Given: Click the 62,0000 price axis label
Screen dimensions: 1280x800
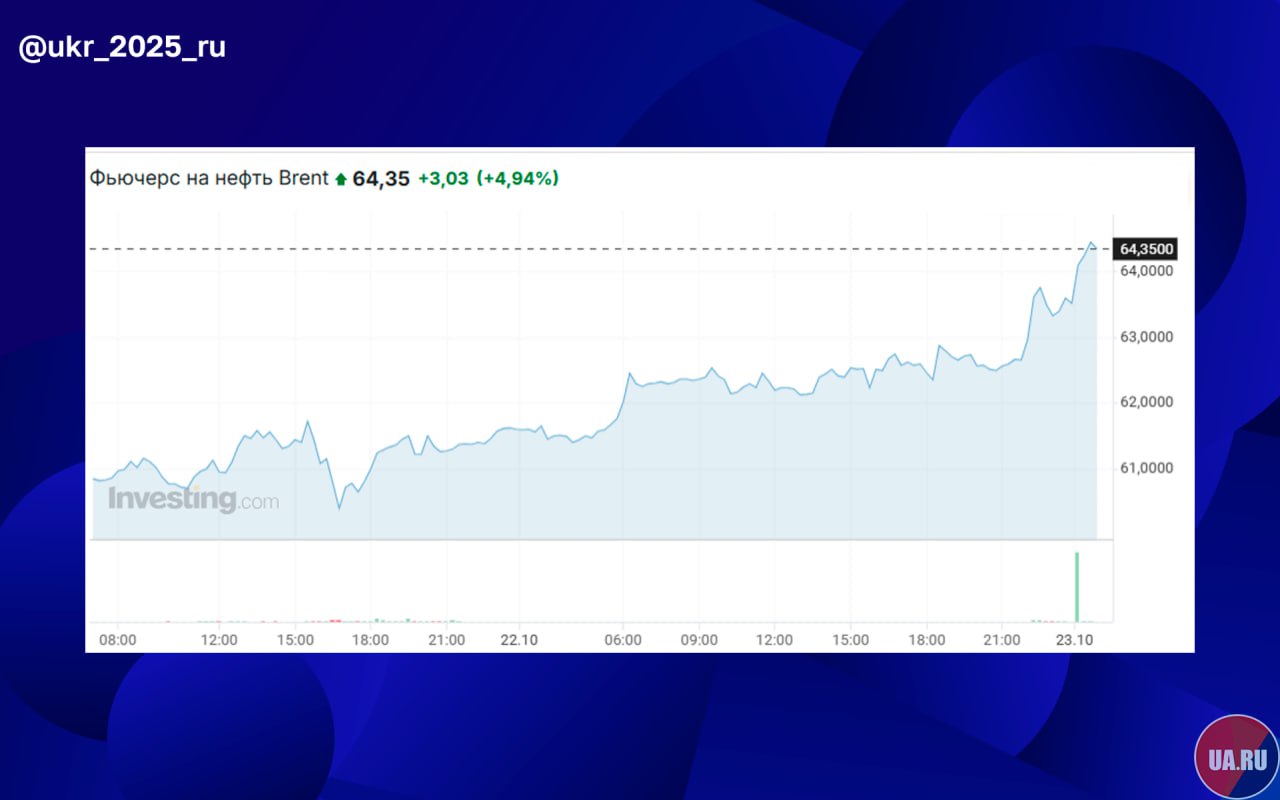Looking at the screenshot, I should (x=1146, y=402).
